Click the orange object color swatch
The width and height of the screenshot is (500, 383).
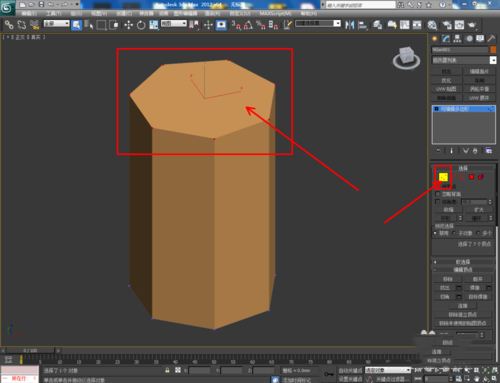pyautogui.click(x=493, y=50)
